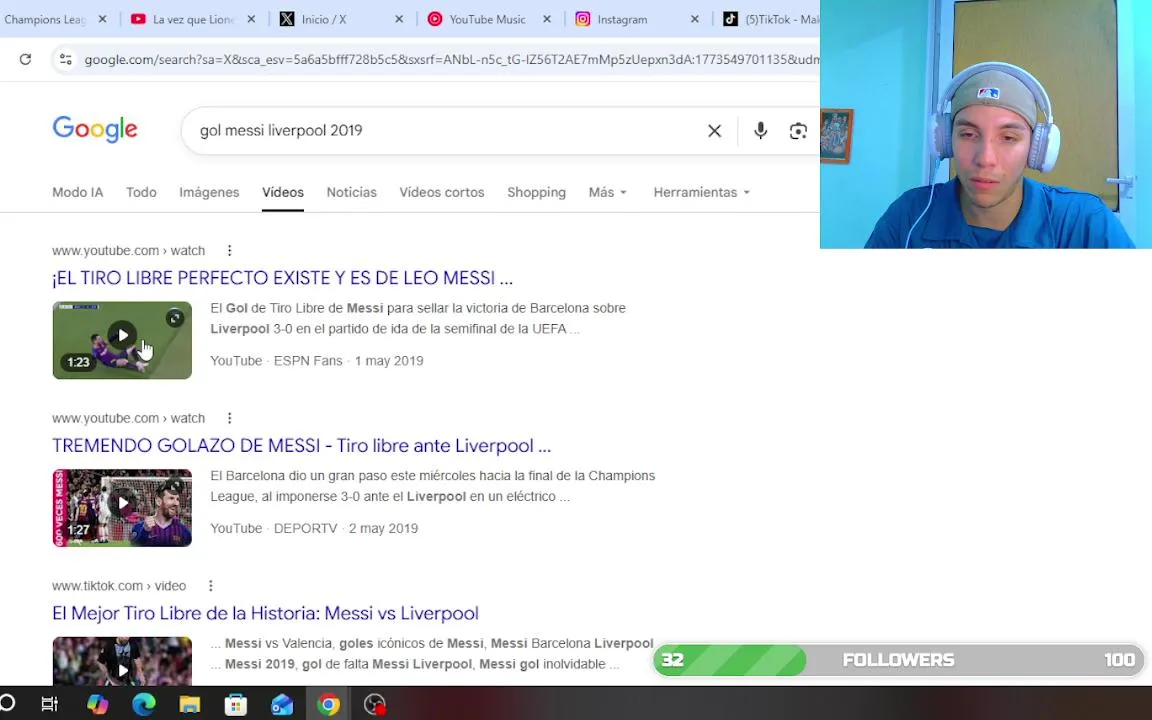The width and height of the screenshot is (1152, 720).
Task: Click the followers progress bar overlay
Action: (899, 660)
